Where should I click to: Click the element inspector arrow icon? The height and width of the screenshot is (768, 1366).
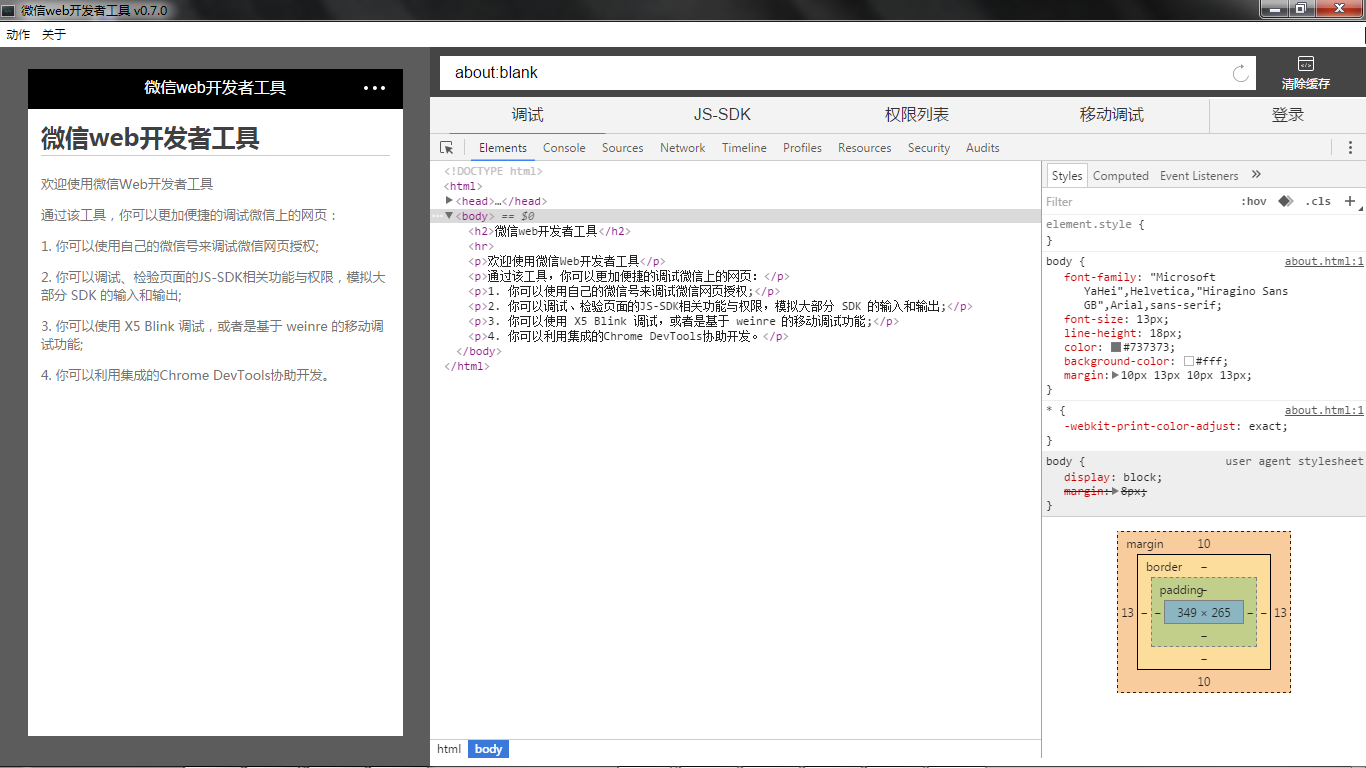point(447,148)
